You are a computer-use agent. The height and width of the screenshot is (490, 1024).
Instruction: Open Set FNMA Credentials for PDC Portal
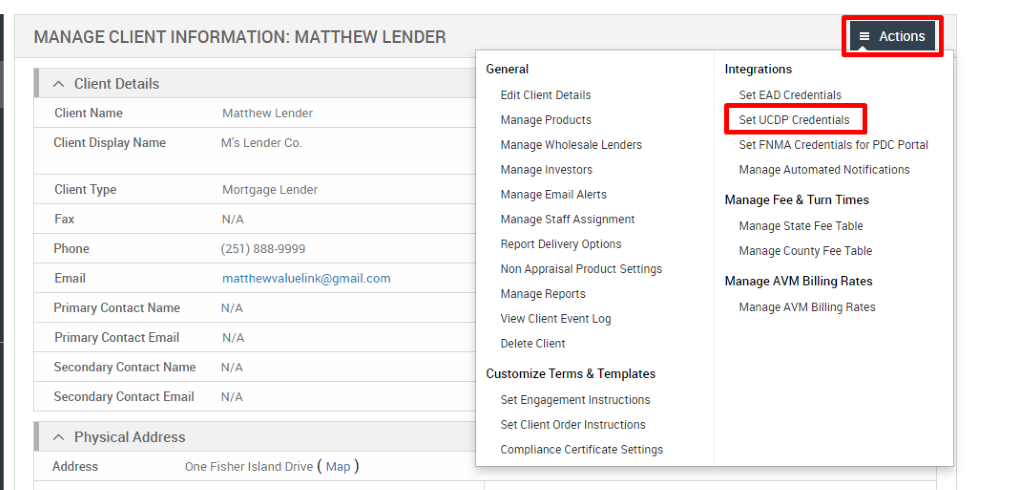pyautogui.click(x=833, y=145)
